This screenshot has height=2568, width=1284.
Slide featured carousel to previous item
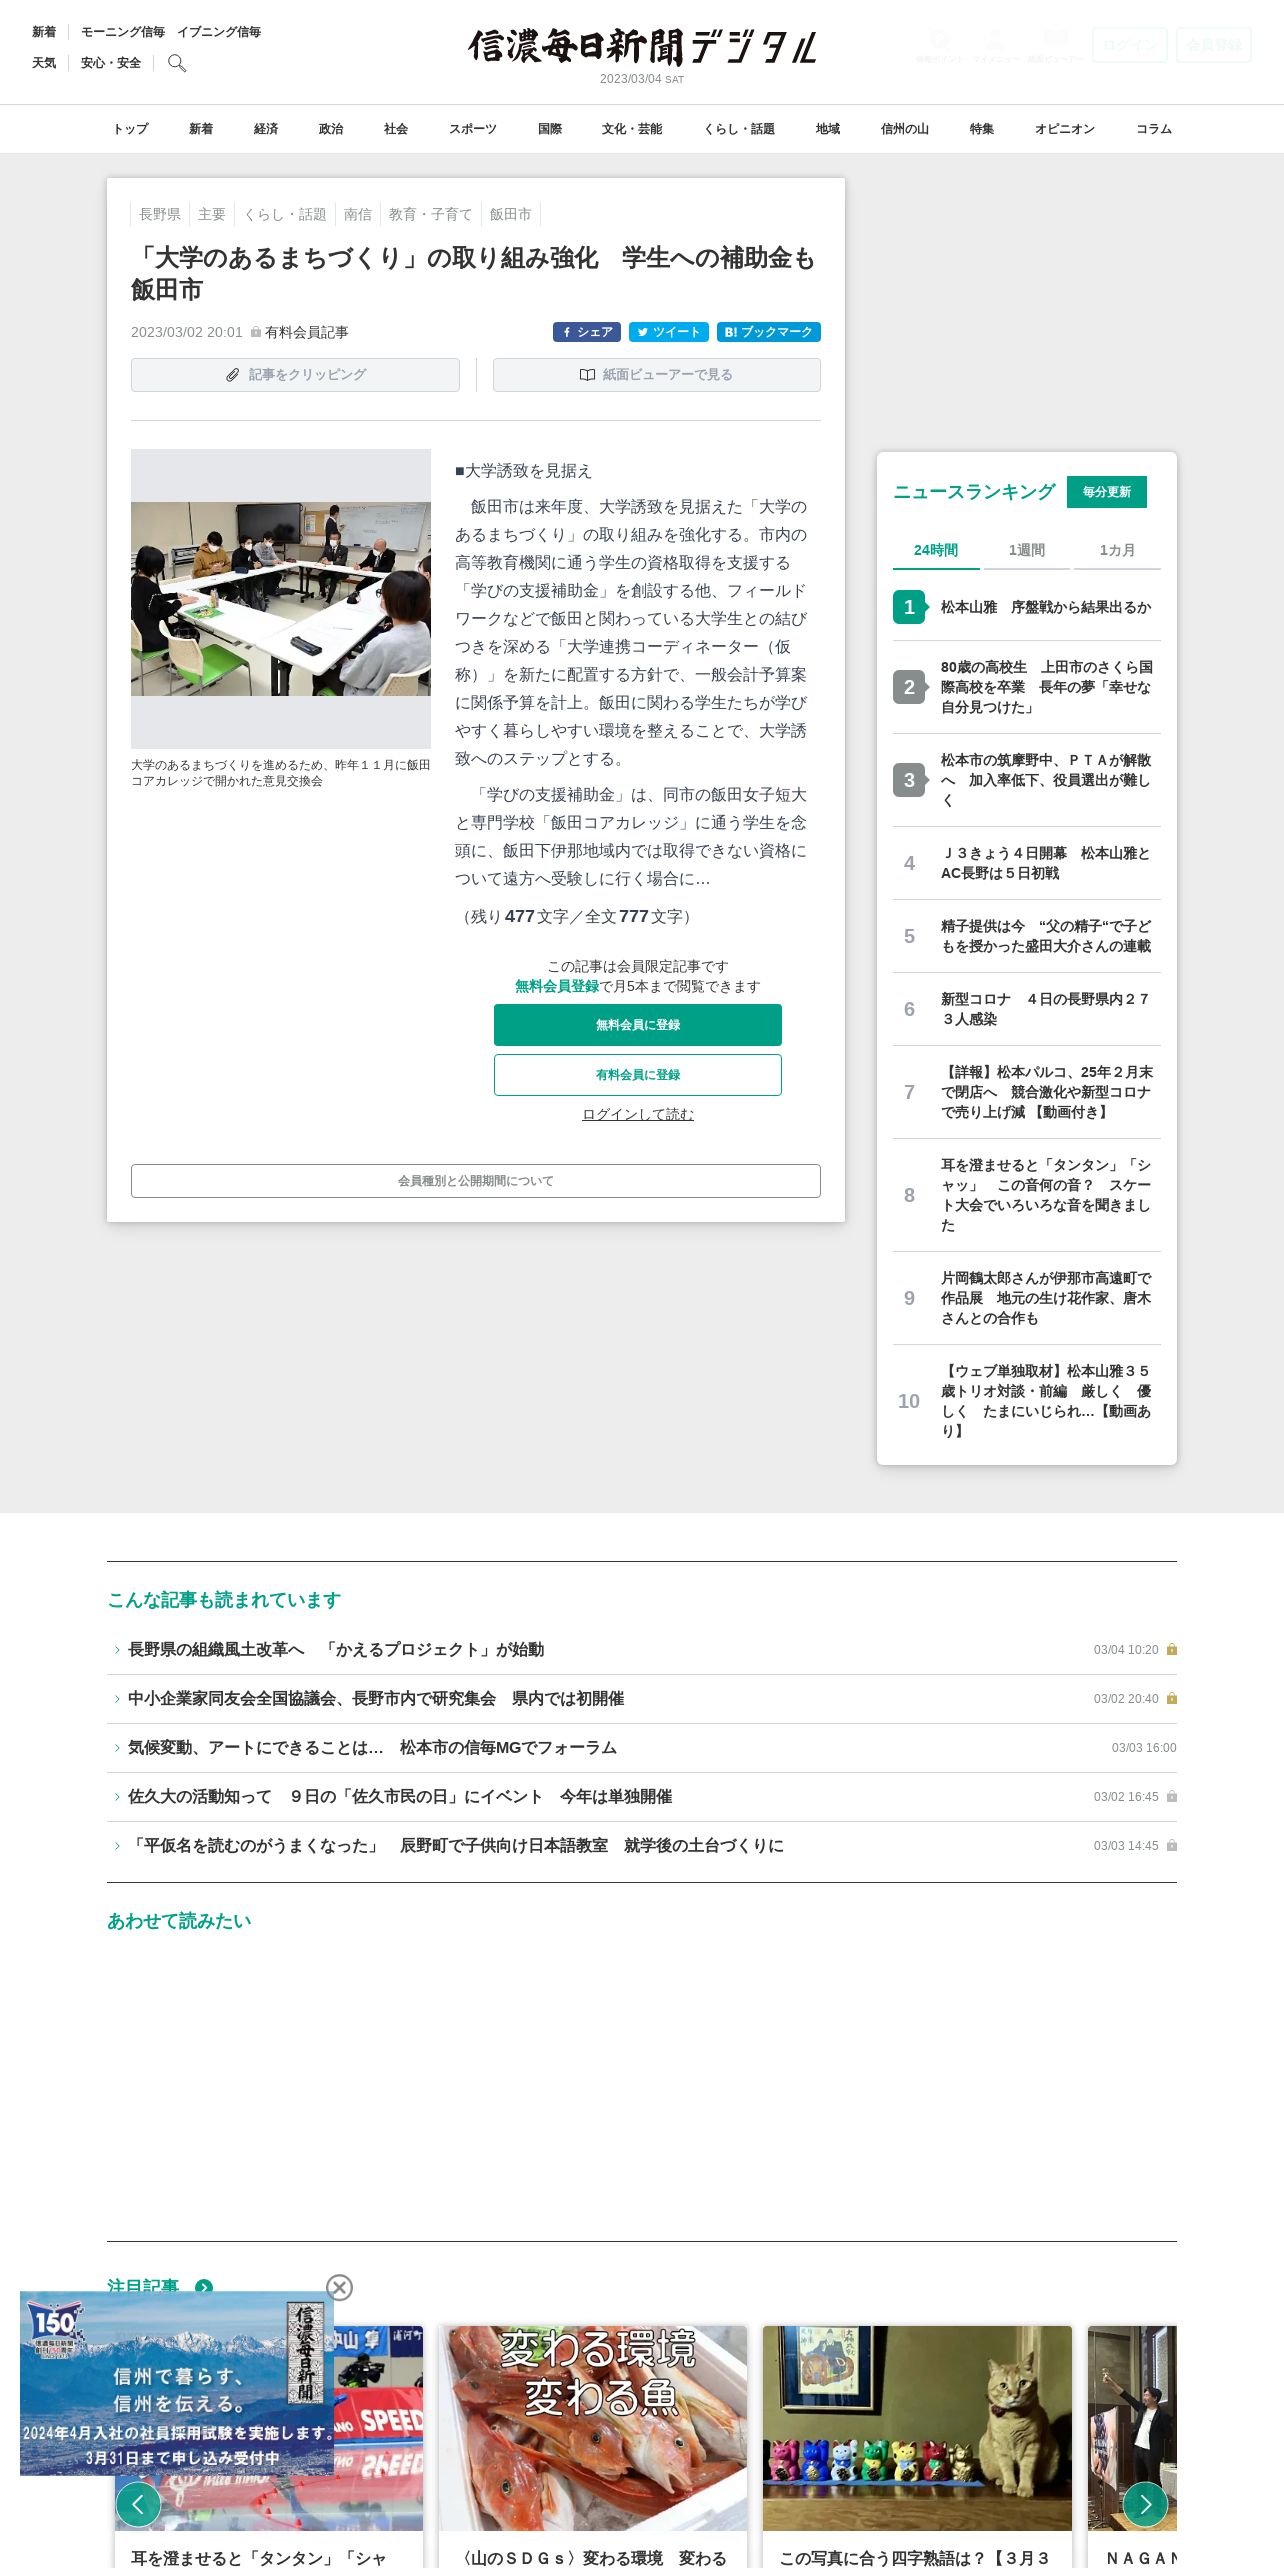click(138, 2504)
